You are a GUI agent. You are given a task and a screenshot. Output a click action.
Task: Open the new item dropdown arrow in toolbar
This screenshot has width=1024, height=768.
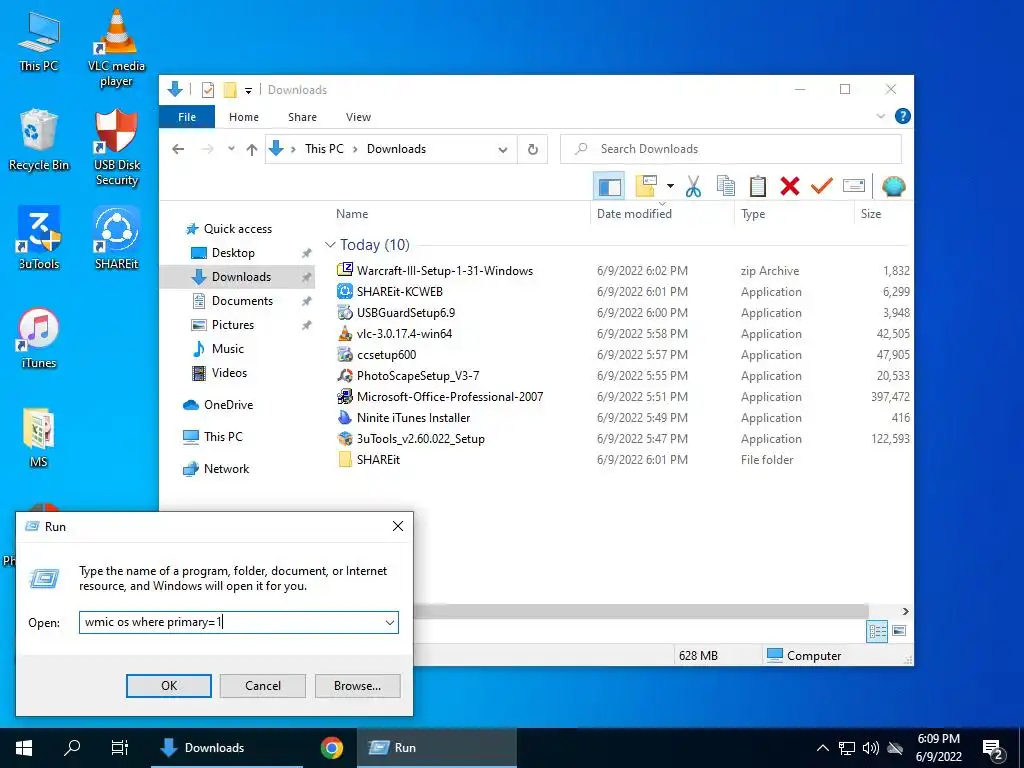click(x=670, y=187)
